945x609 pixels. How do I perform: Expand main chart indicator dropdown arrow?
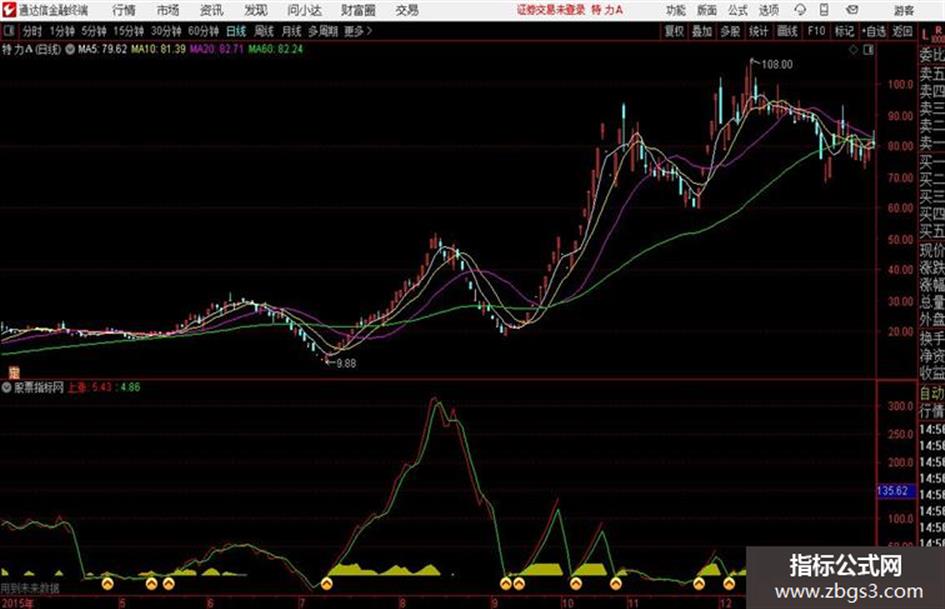[70, 49]
